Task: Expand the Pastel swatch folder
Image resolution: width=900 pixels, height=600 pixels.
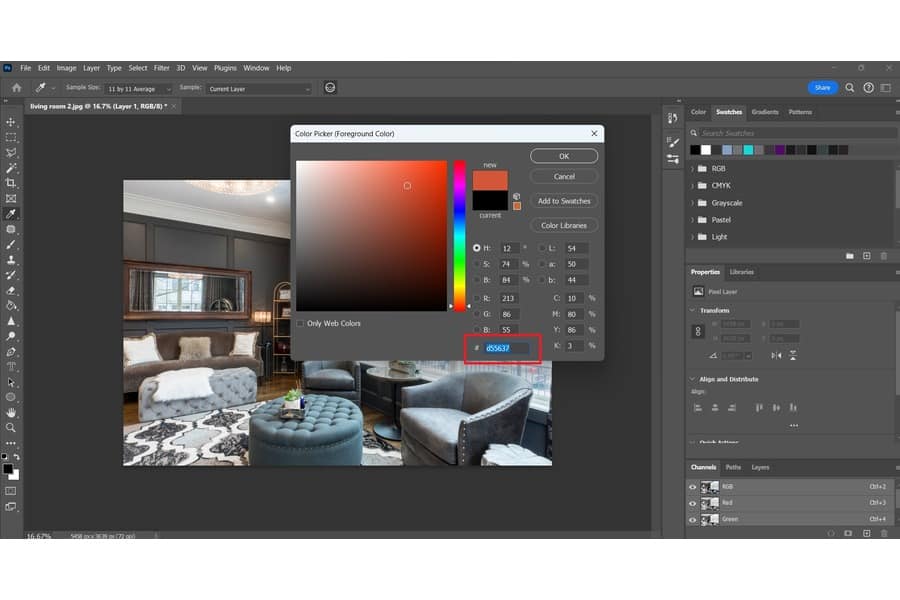Action: [x=692, y=220]
